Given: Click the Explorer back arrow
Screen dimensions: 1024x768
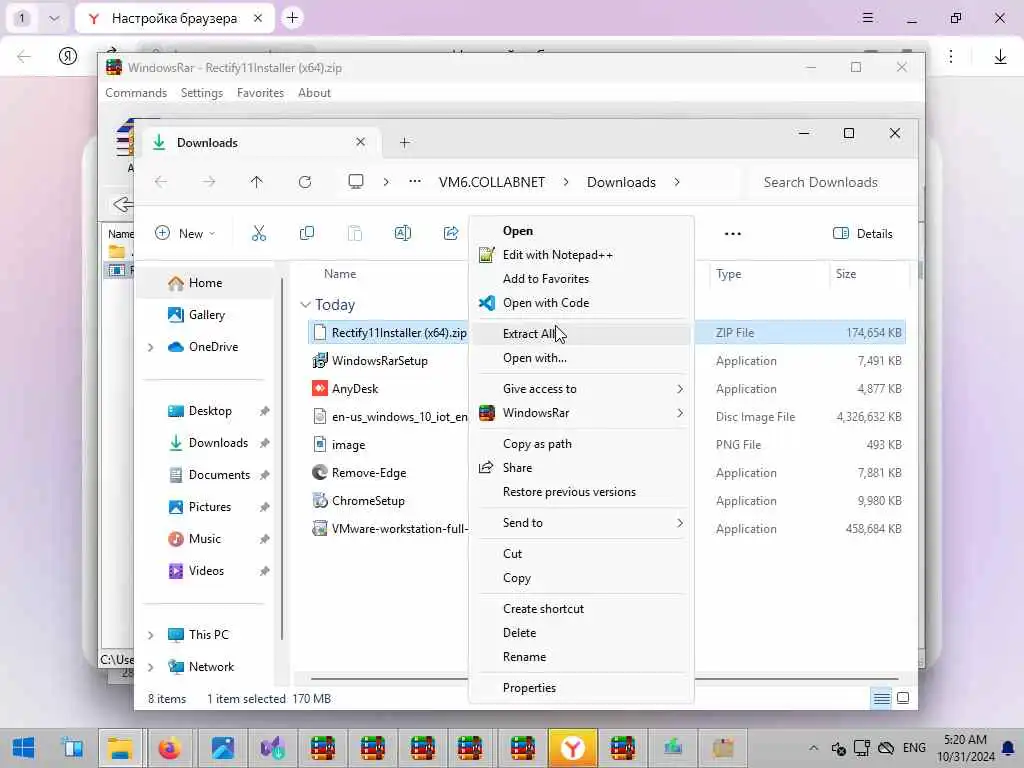Looking at the screenshot, I should tap(161, 182).
